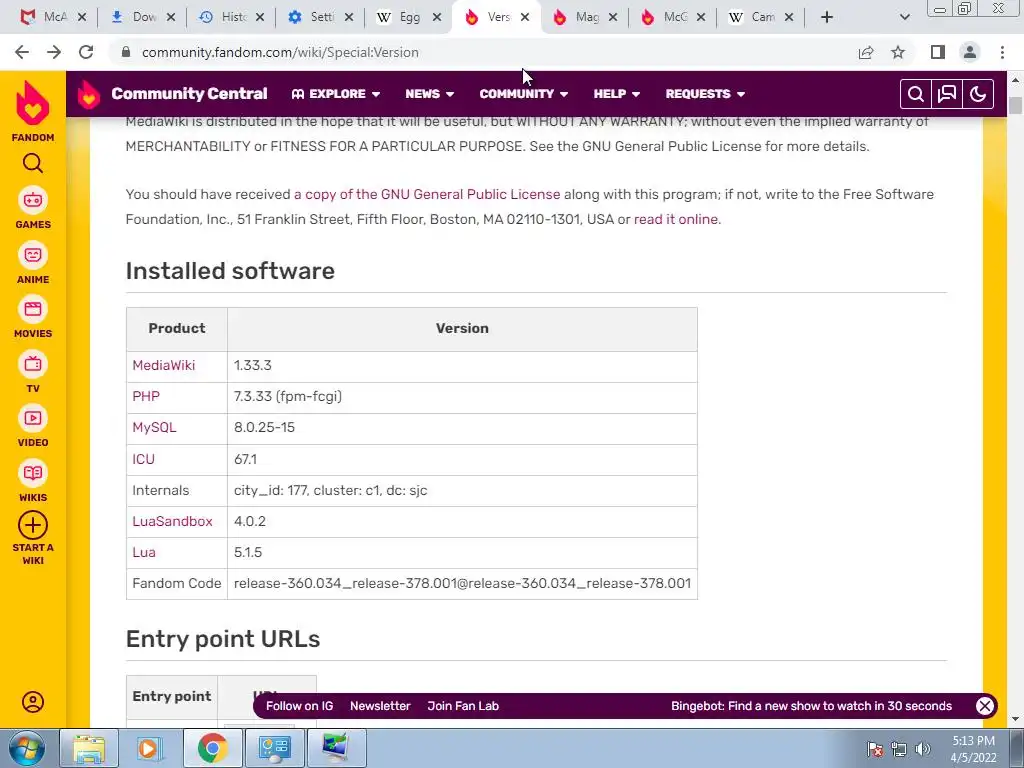Open the MySQL product link
This screenshot has width=1024, height=768.
pos(154,428)
